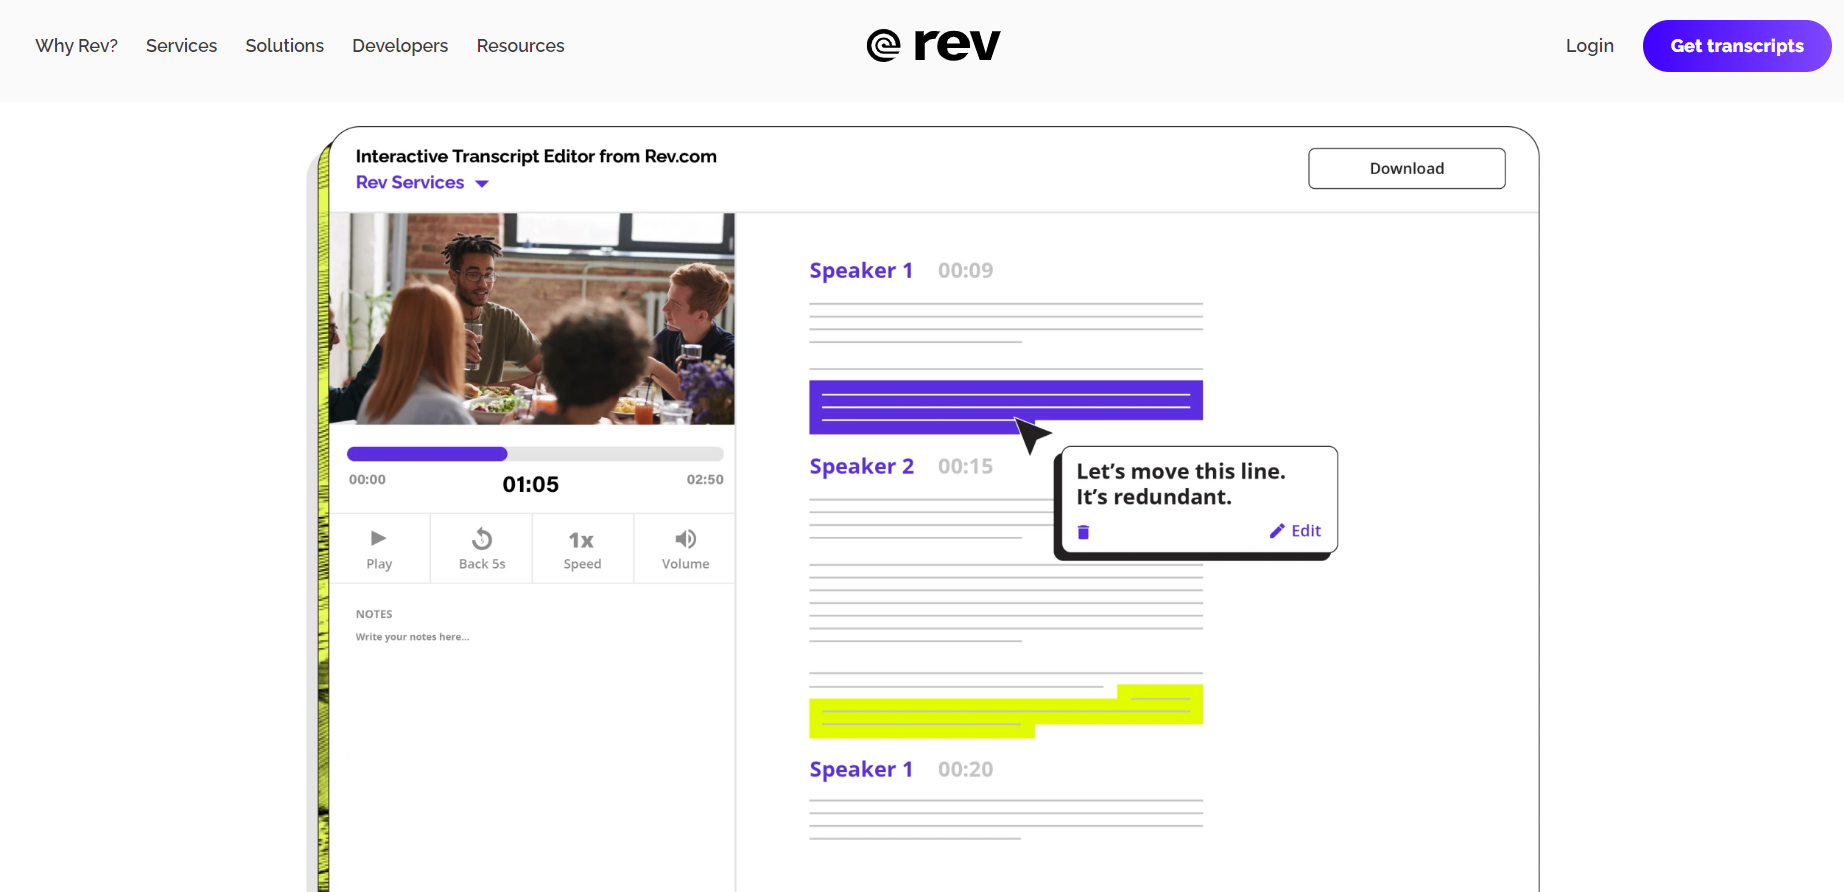Click the video thumbnail of people dining
Image resolution: width=1844 pixels, height=892 pixels.
tap(532, 319)
